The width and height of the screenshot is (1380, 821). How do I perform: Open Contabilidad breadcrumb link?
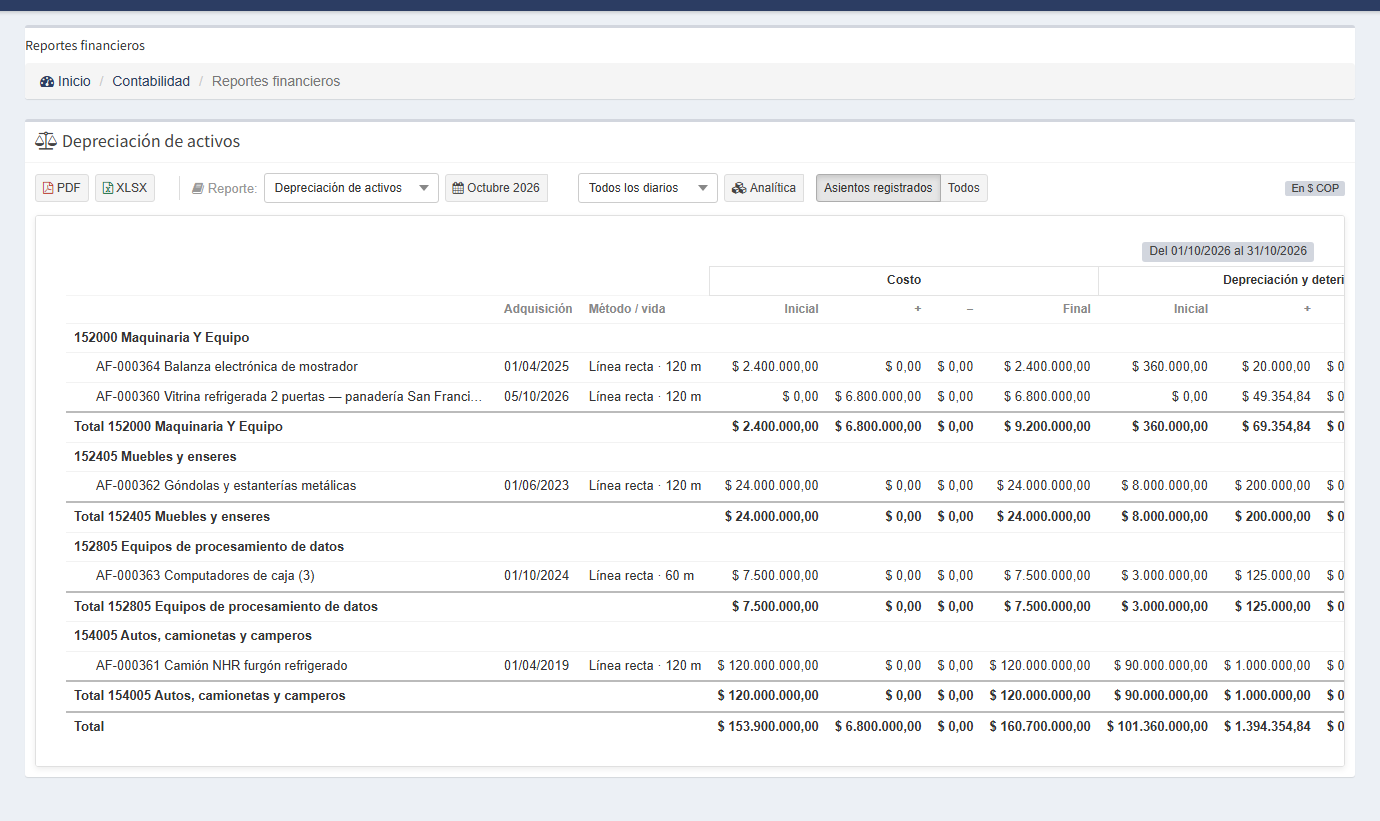[151, 81]
